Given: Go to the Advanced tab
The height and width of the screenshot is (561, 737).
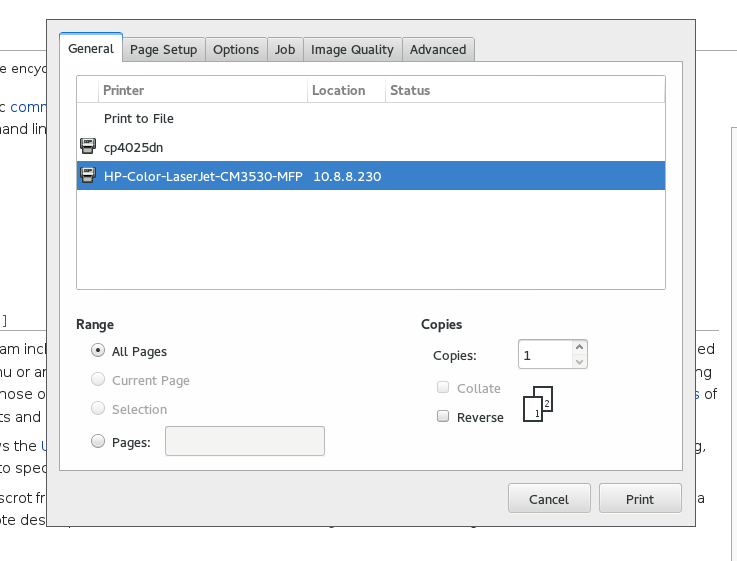Looking at the screenshot, I should [438, 49].
